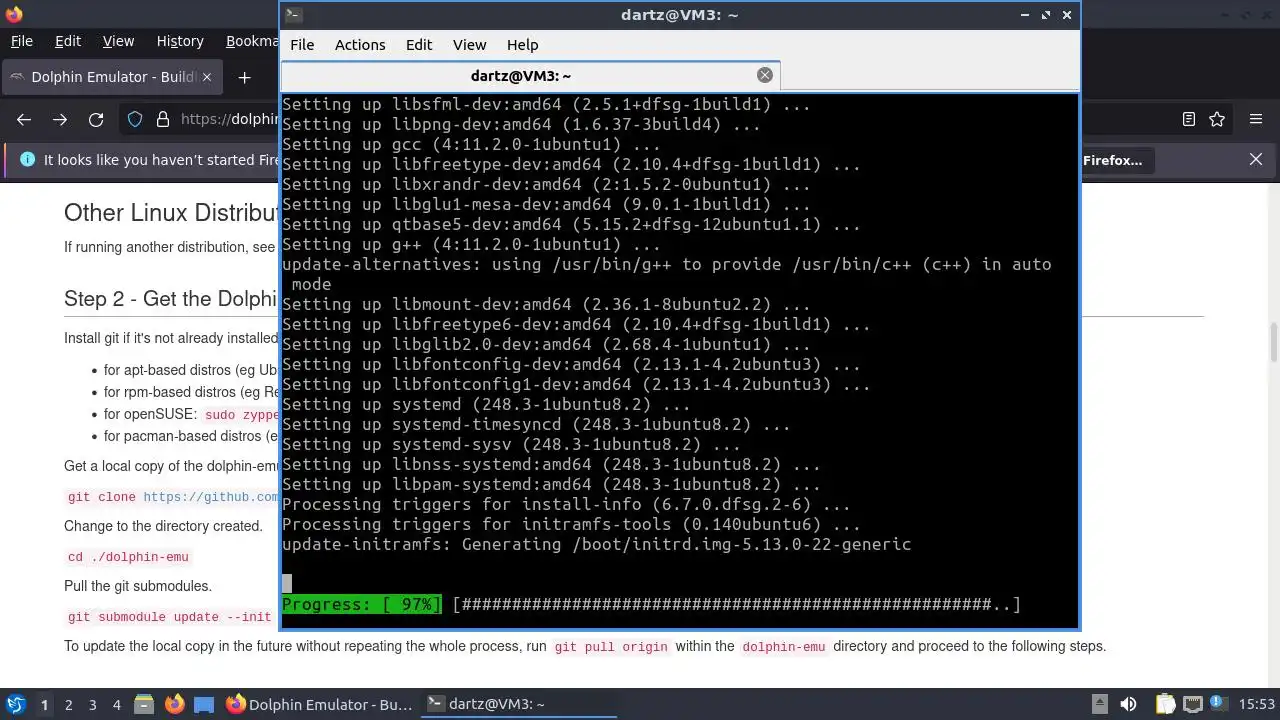Click the terminal progress bar at 97%
Viewport: 1280px width, 720px height.
click(x=651, y=604)
